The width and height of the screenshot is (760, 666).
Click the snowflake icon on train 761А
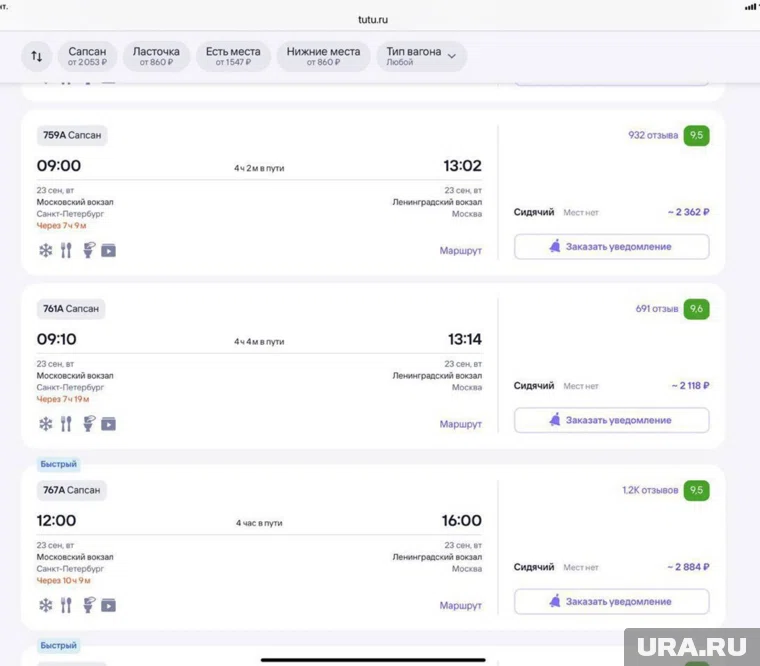click(45, 424)
